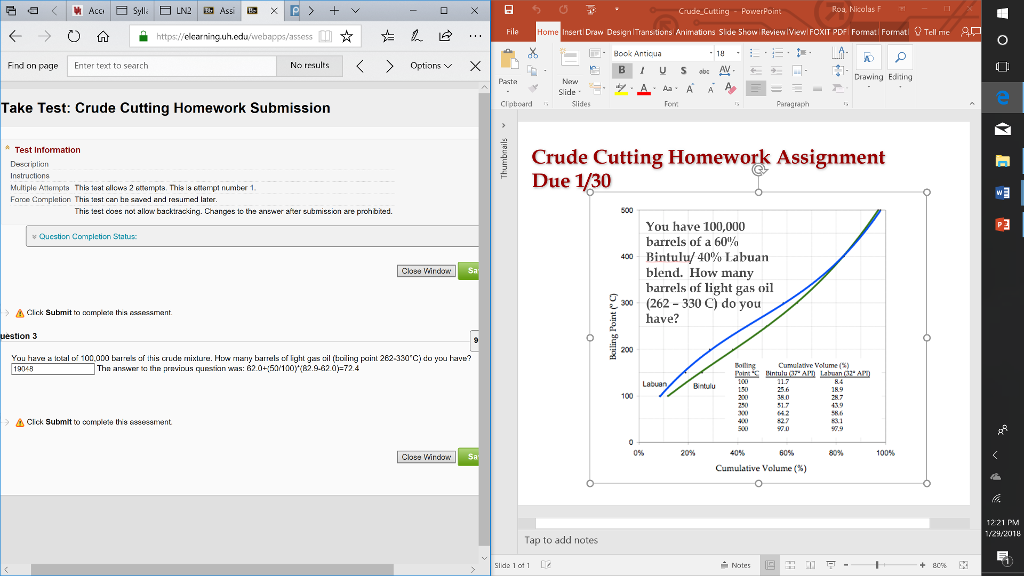Image resolution: width=1024 pixels, height=576 pixels.
Task: Open the Find on page Options dropdown
Action: point(430,65)
